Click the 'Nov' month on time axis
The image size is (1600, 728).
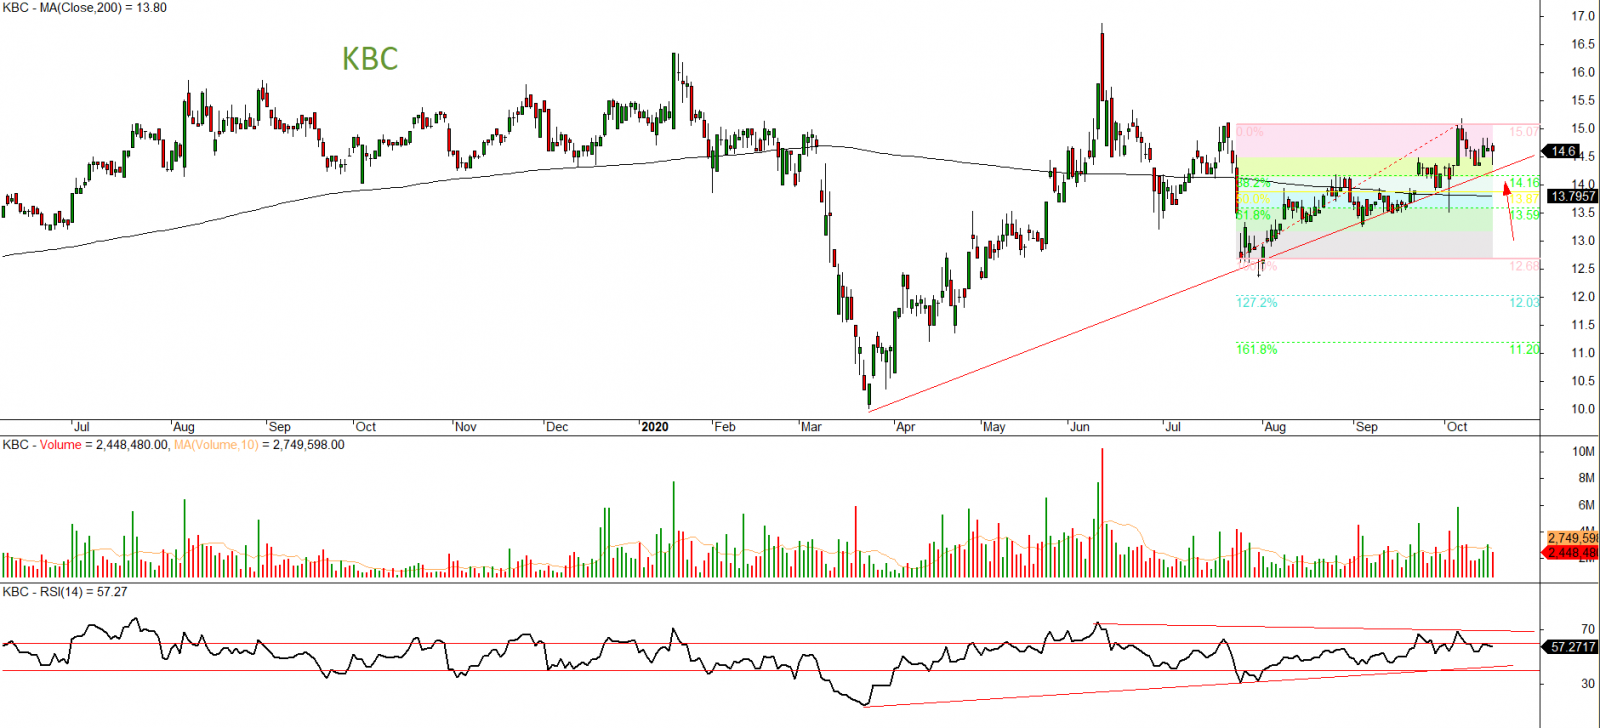tap(466, 427)
